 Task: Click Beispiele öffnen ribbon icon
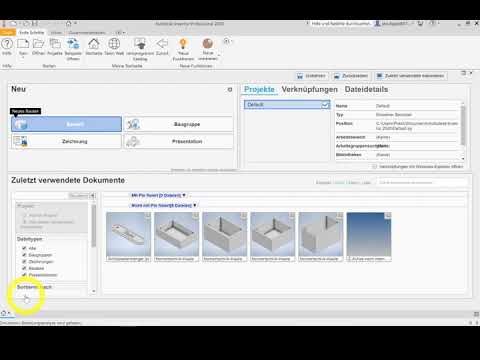pyautogui.click(x=73, y=44)
